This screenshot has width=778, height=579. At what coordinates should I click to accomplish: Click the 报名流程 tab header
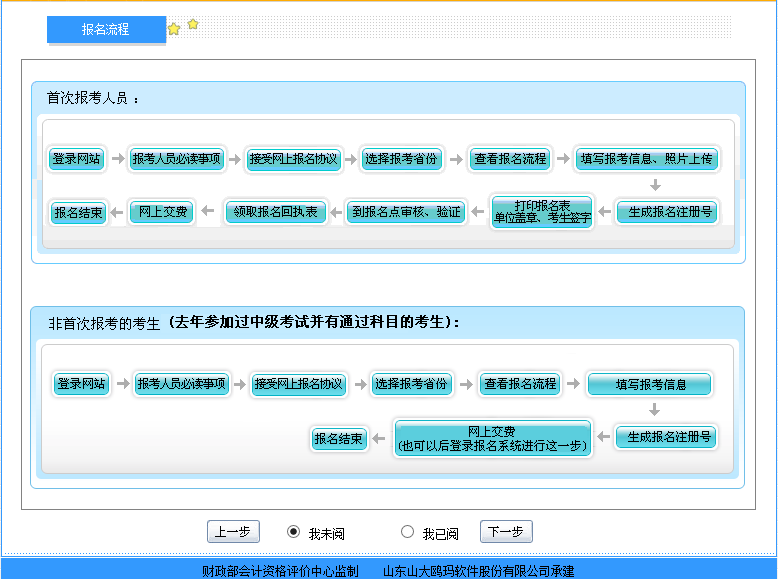[x=106, y=30]
